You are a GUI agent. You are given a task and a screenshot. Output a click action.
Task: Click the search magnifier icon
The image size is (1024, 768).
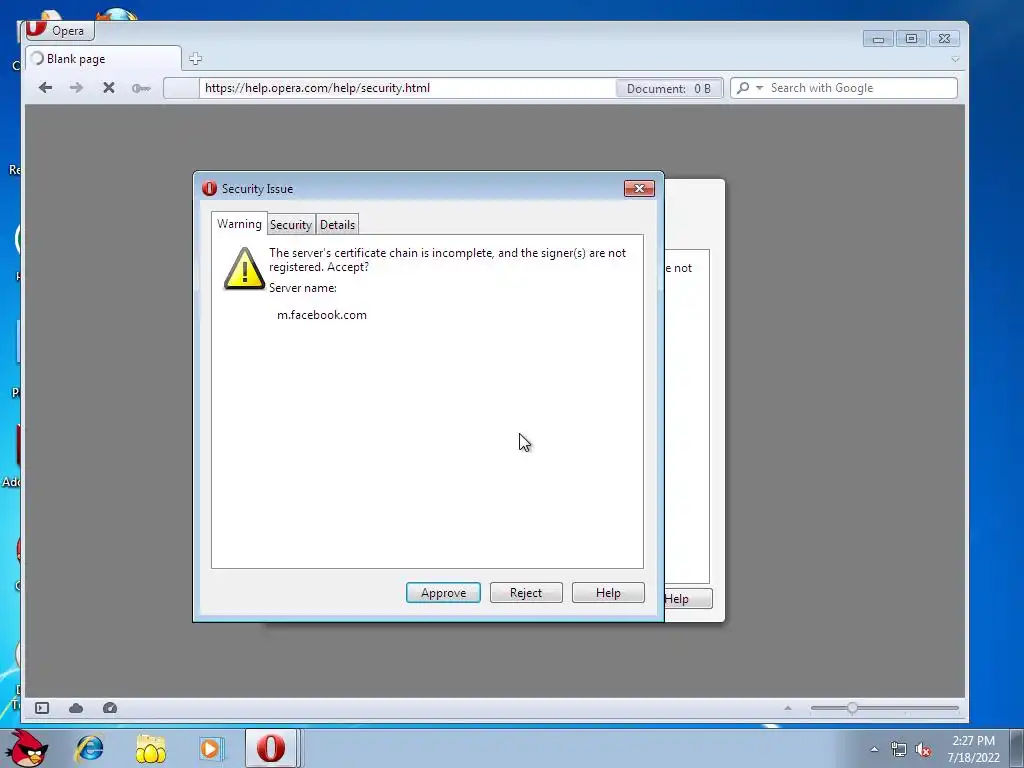(743, 88)
